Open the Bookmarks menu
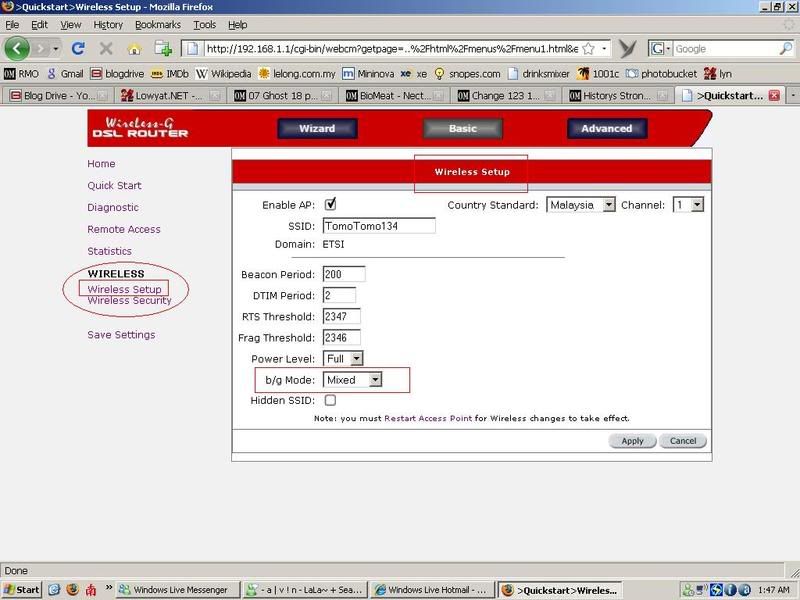 coord(158,24)
